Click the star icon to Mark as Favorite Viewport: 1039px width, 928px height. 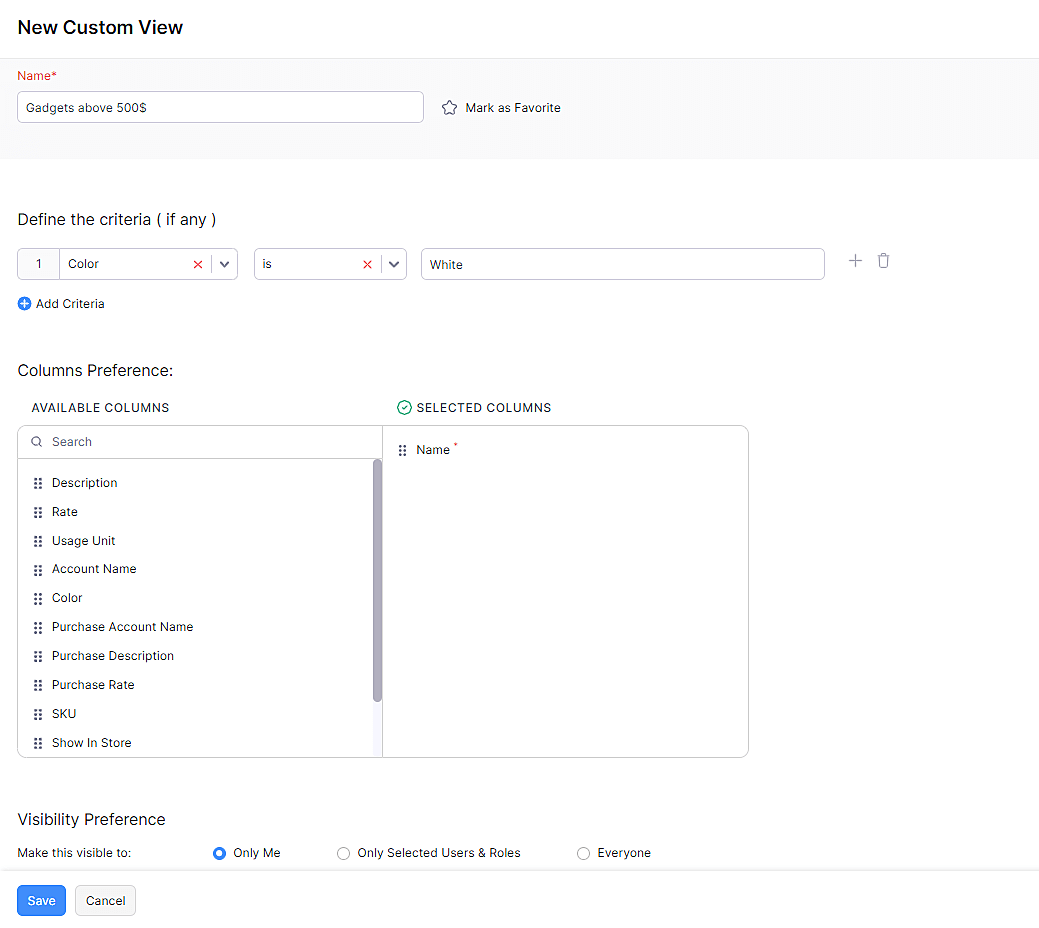click(449, 107)
